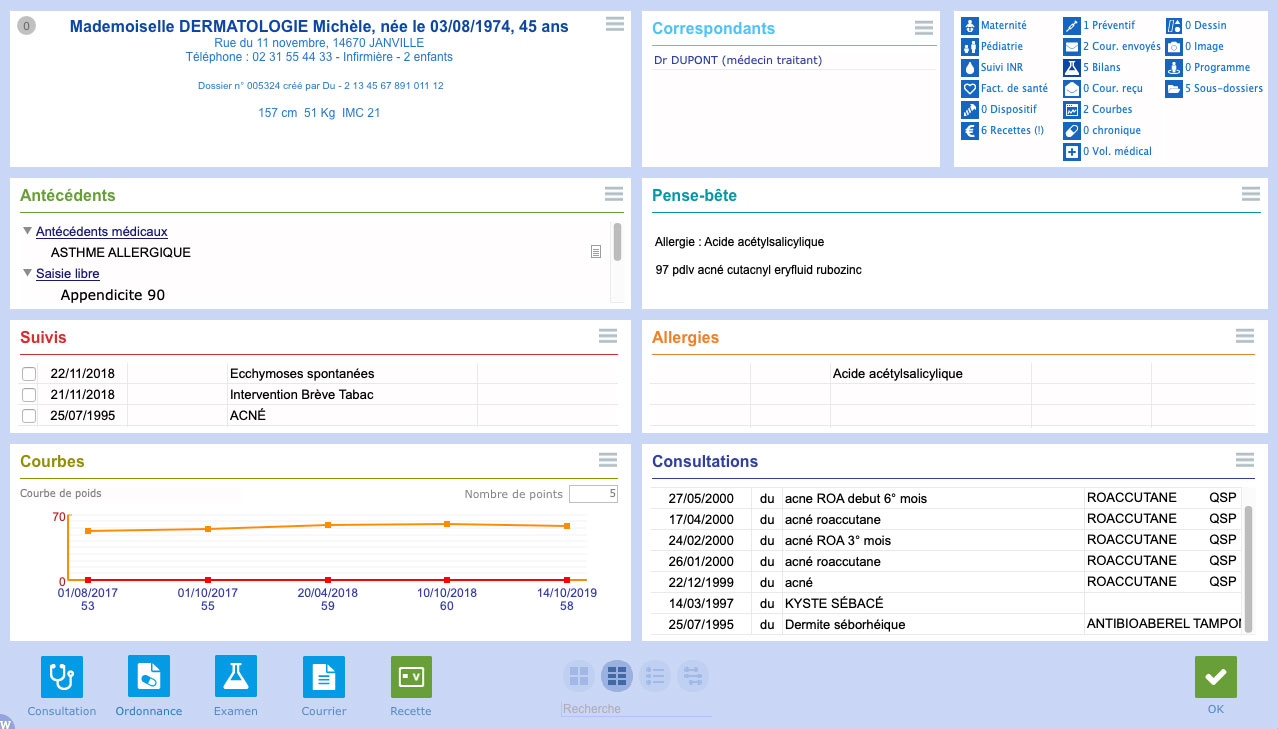Open the Allergies panel options menu
The image size is (1278, 729).
pyautogui.click(x=1245, y=336)
